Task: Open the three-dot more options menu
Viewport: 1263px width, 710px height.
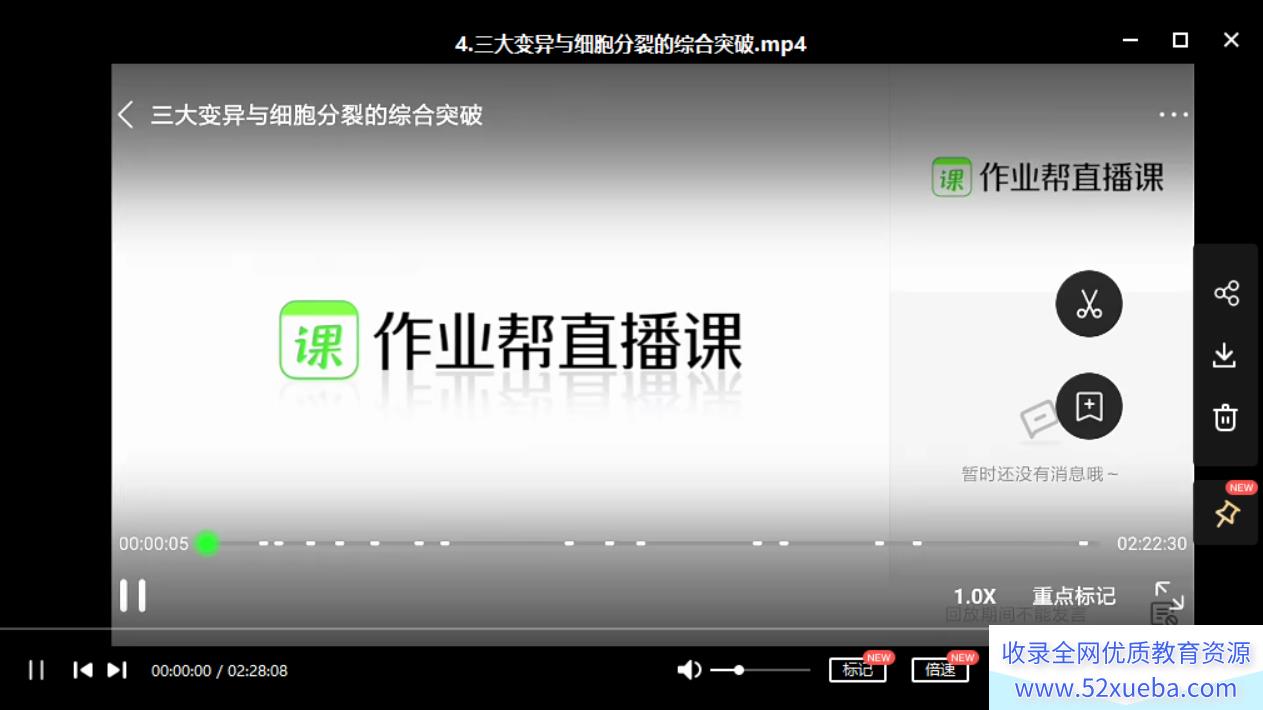Action: coord(1174,114)
